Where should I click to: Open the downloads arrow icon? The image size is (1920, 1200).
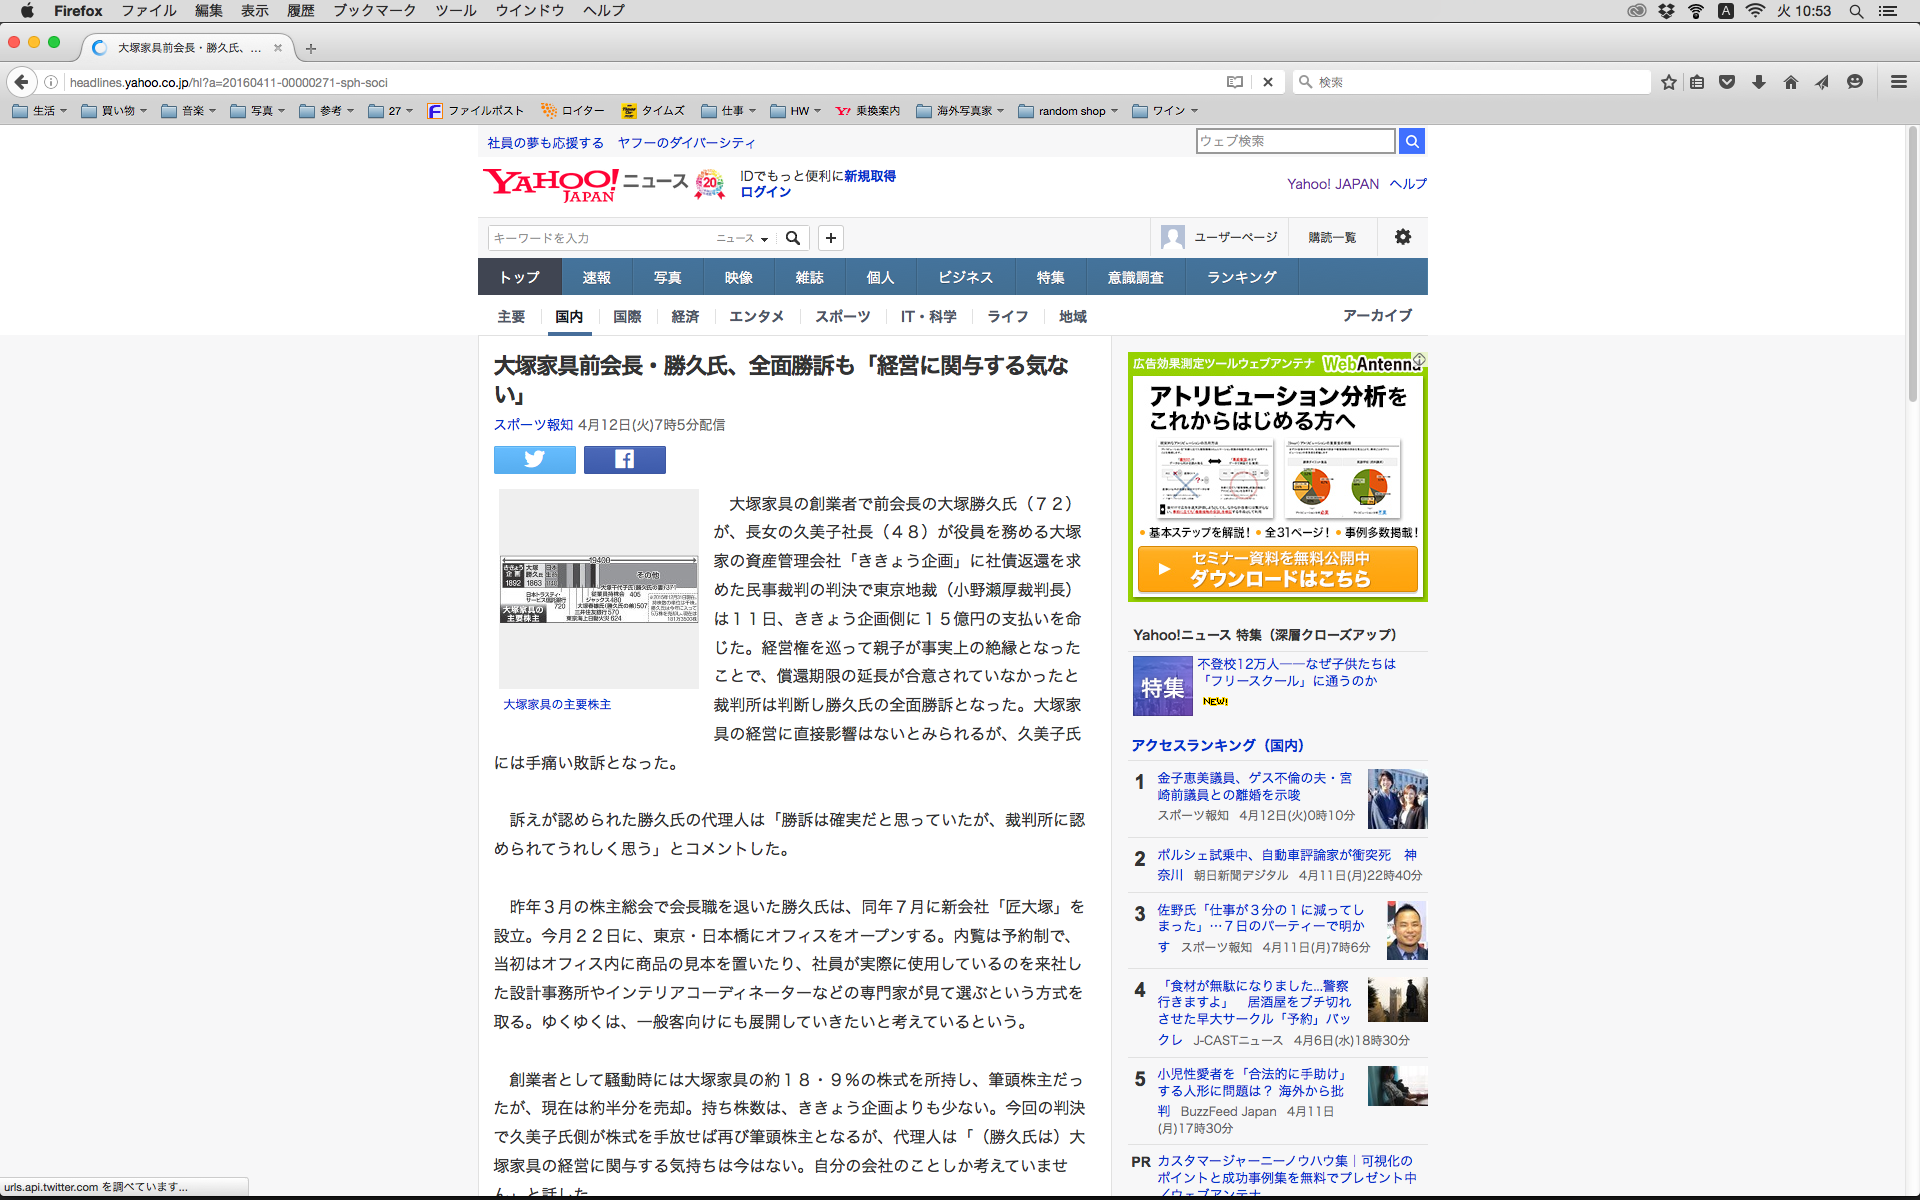click(1759, 82)
